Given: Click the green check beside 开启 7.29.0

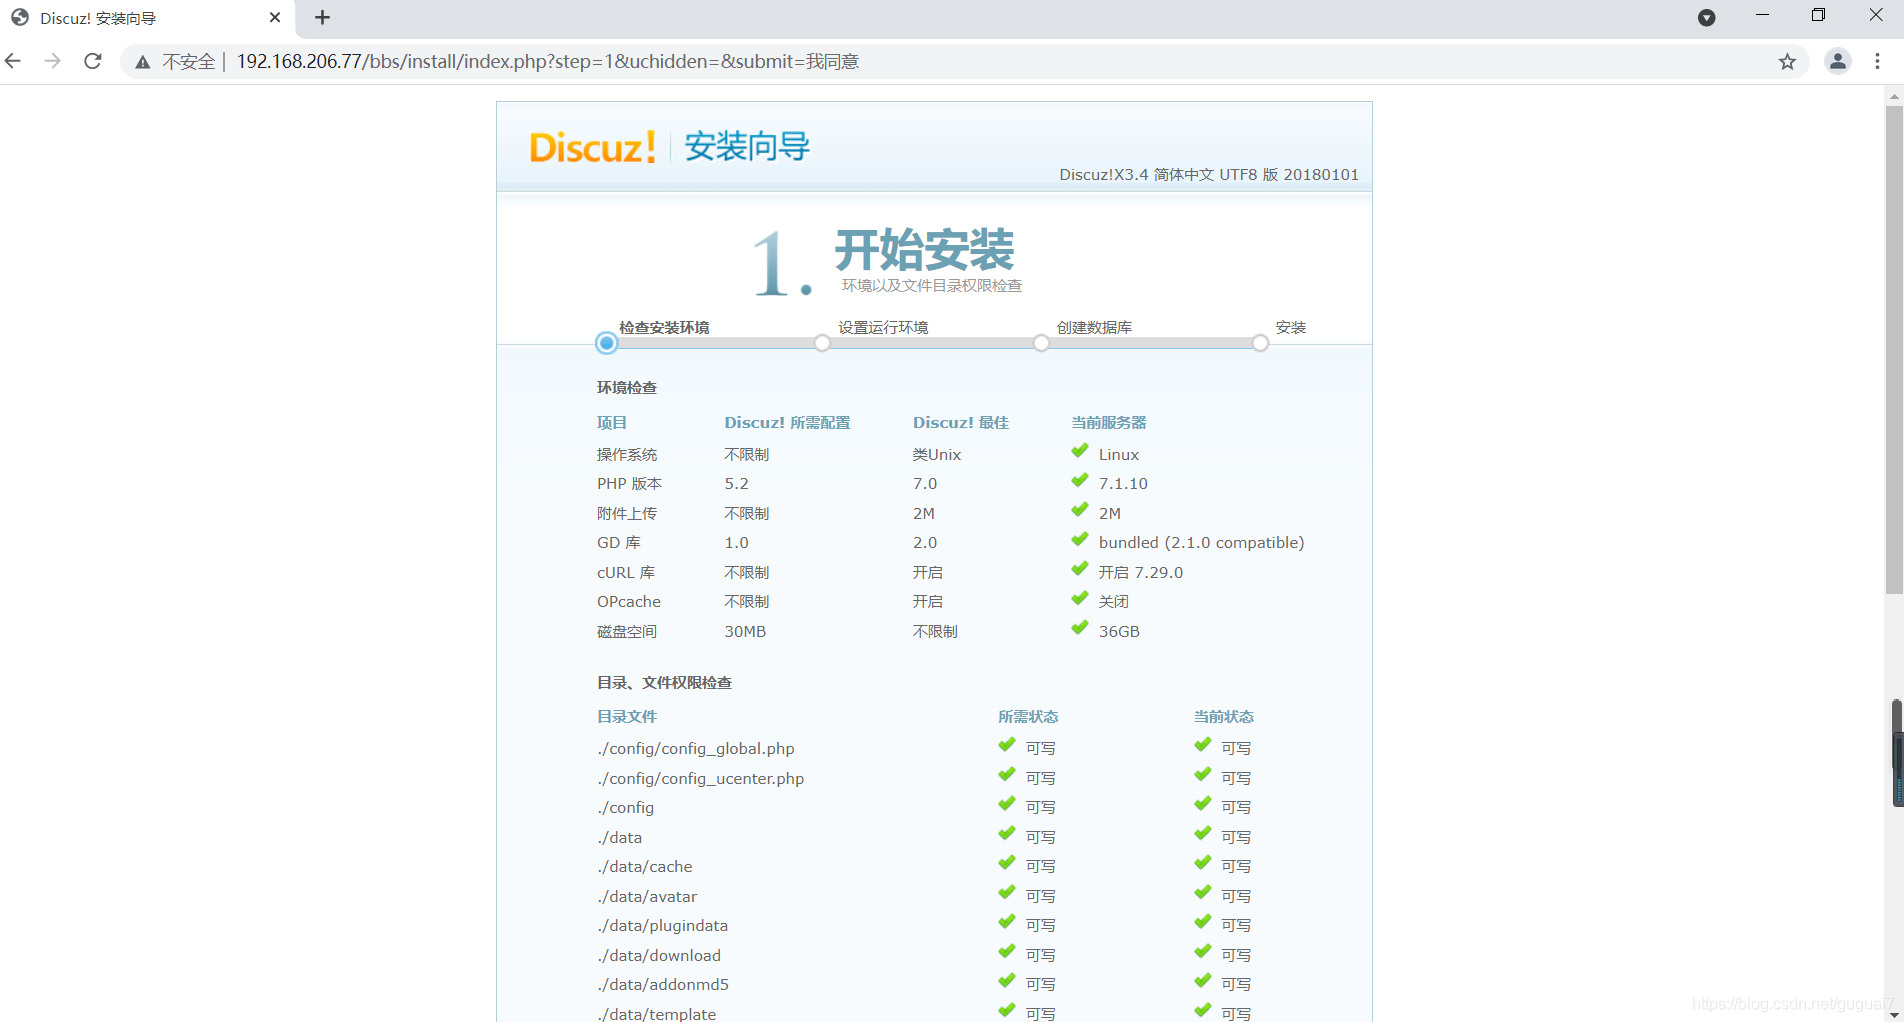Looking at the screenshot, I should tap(1079, 570).
